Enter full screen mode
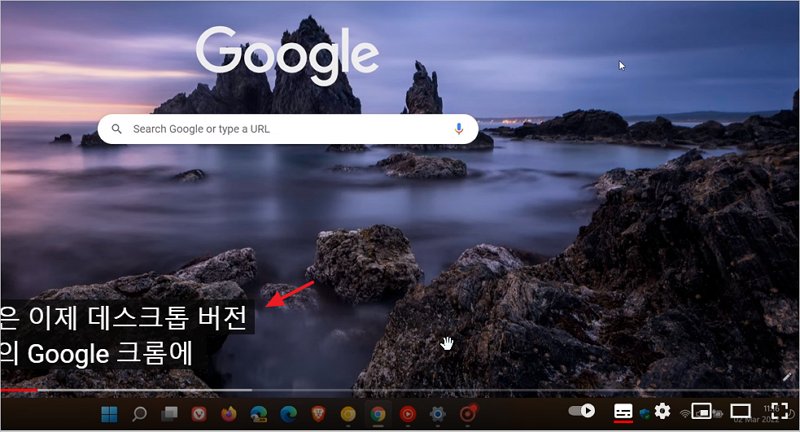This screenshot has height=432, width=800. 779,411
